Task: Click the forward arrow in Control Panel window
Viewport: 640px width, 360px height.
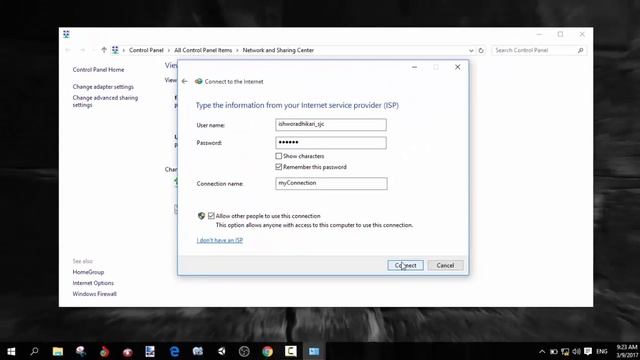Action: [82, 50]
